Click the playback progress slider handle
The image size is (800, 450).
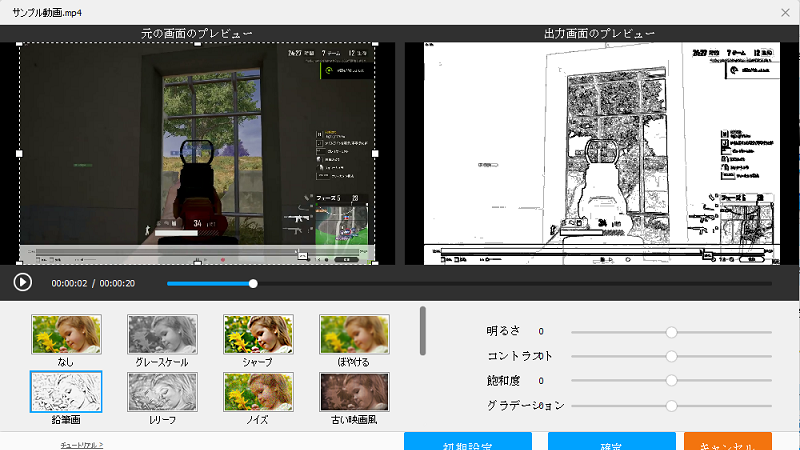tap(253, 283)
